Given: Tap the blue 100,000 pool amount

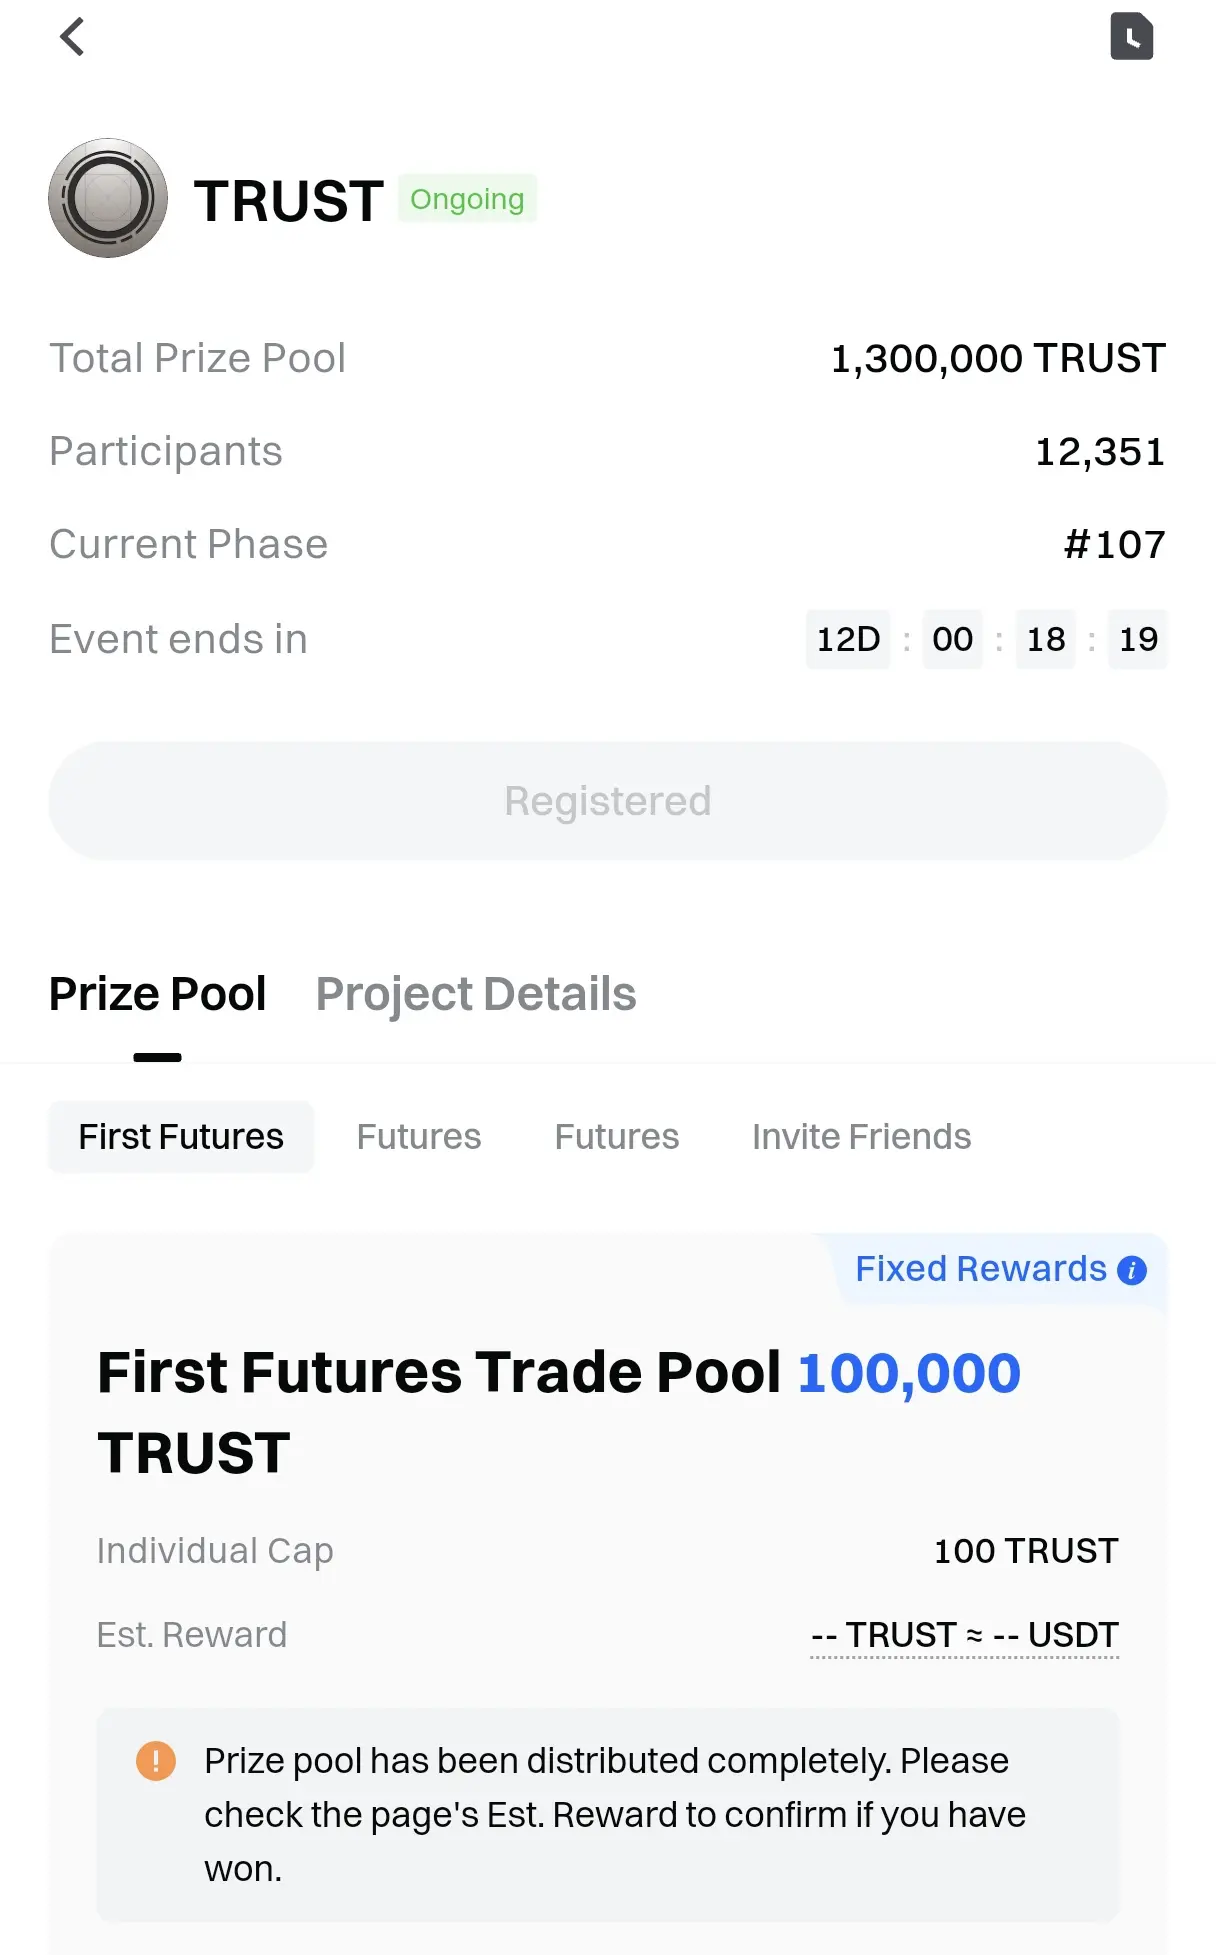Looking at the screenshot, I should pos(908,1372).
